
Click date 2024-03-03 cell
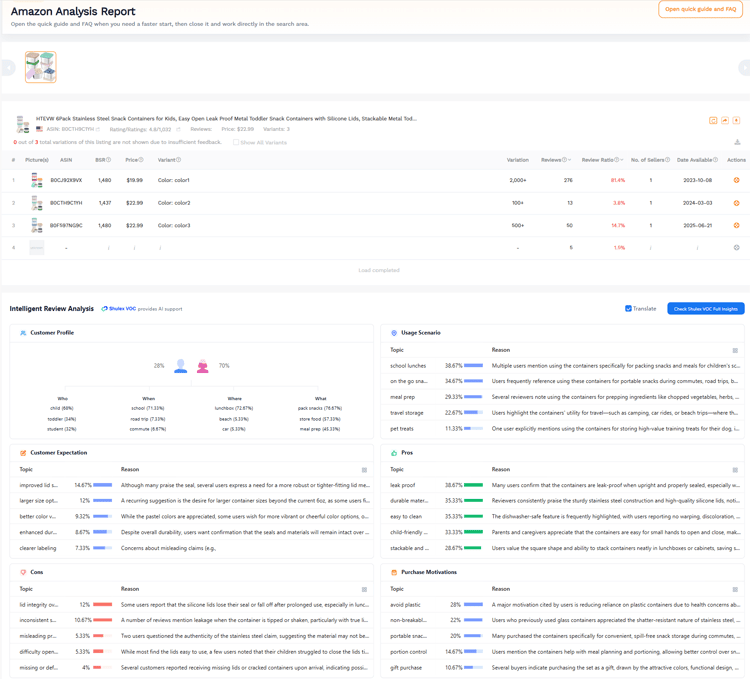click(697, 203)
